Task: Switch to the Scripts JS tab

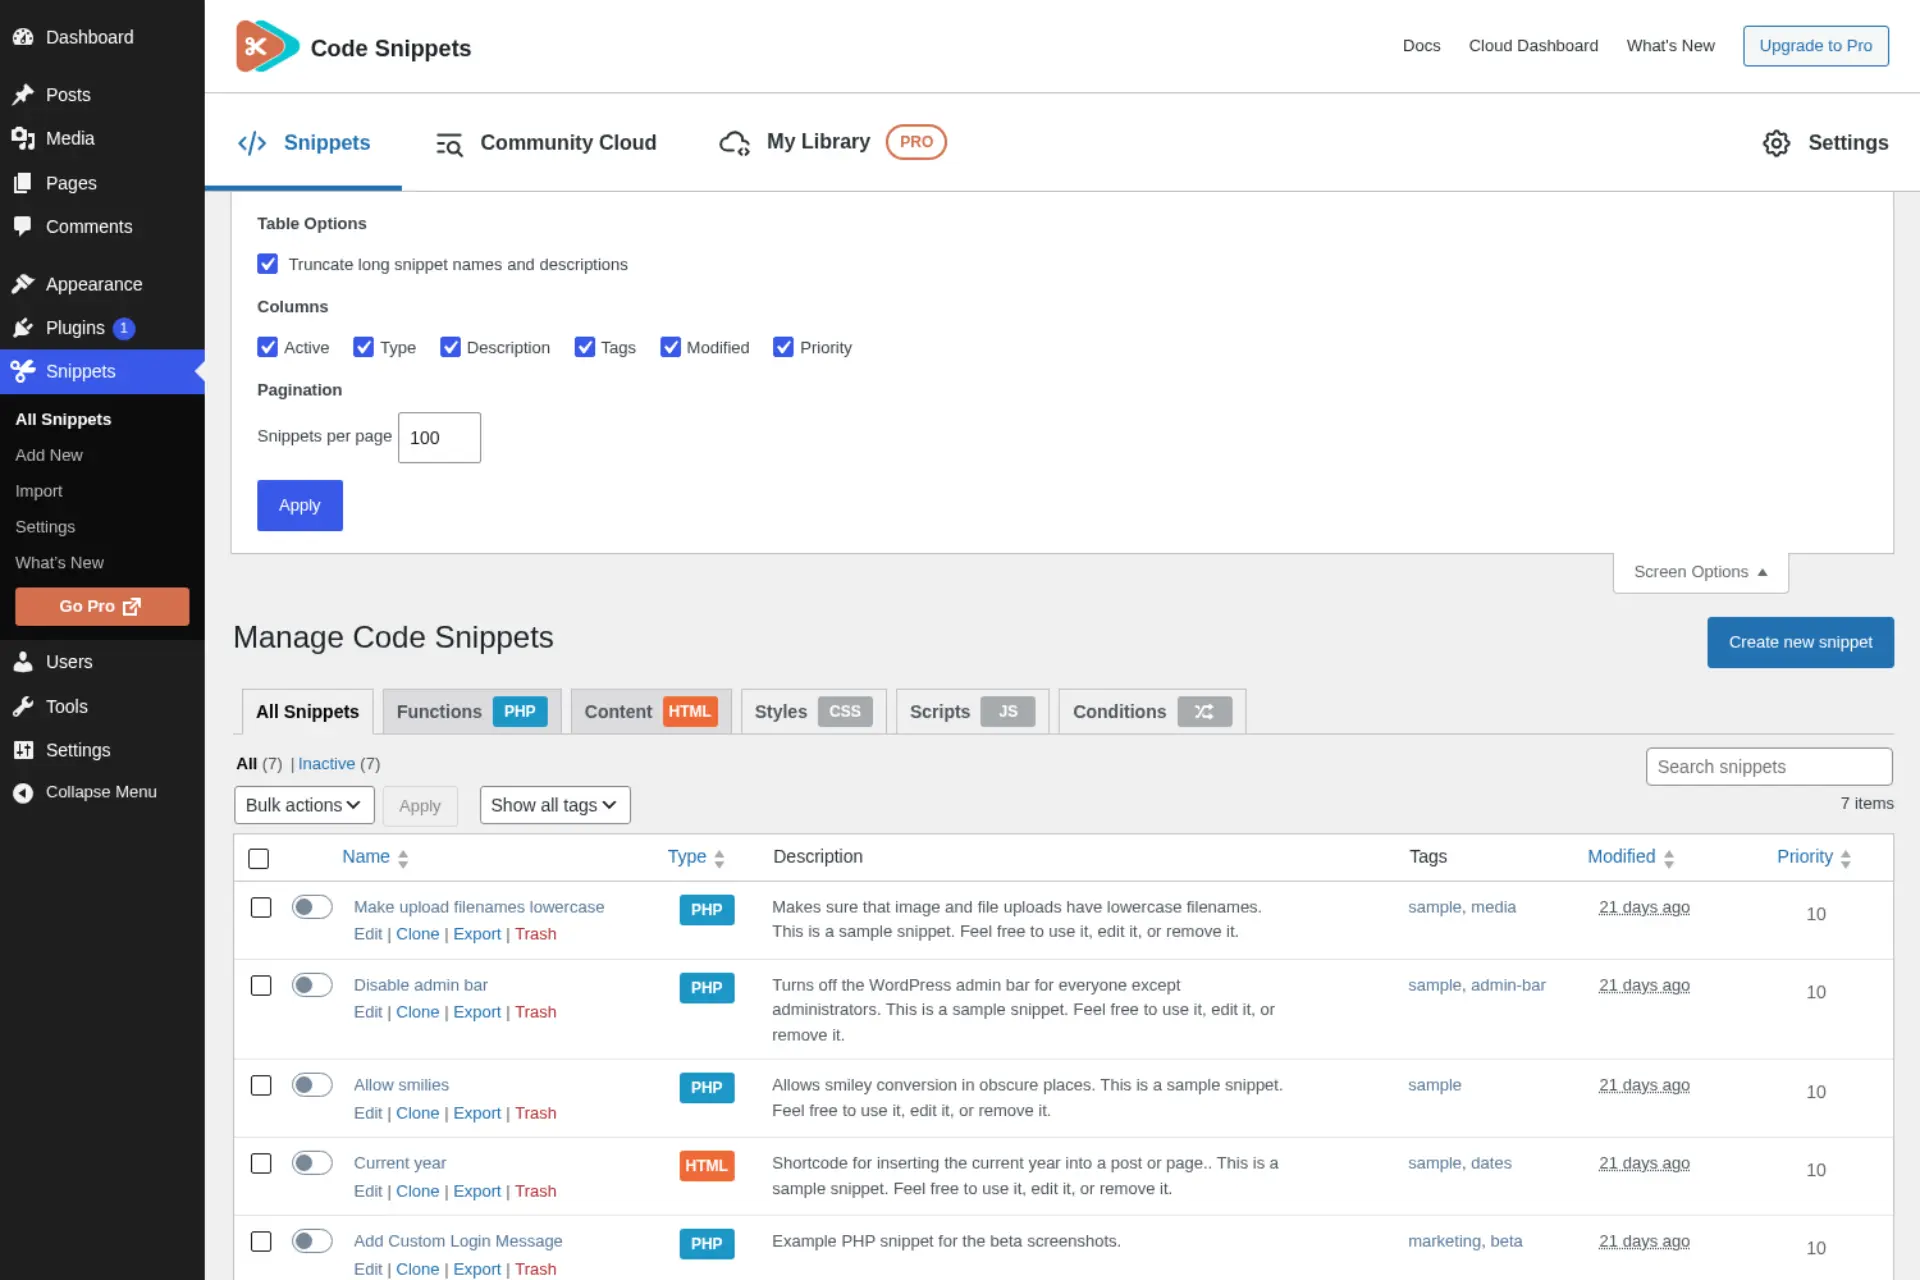Action: click(x=972, y=711)
